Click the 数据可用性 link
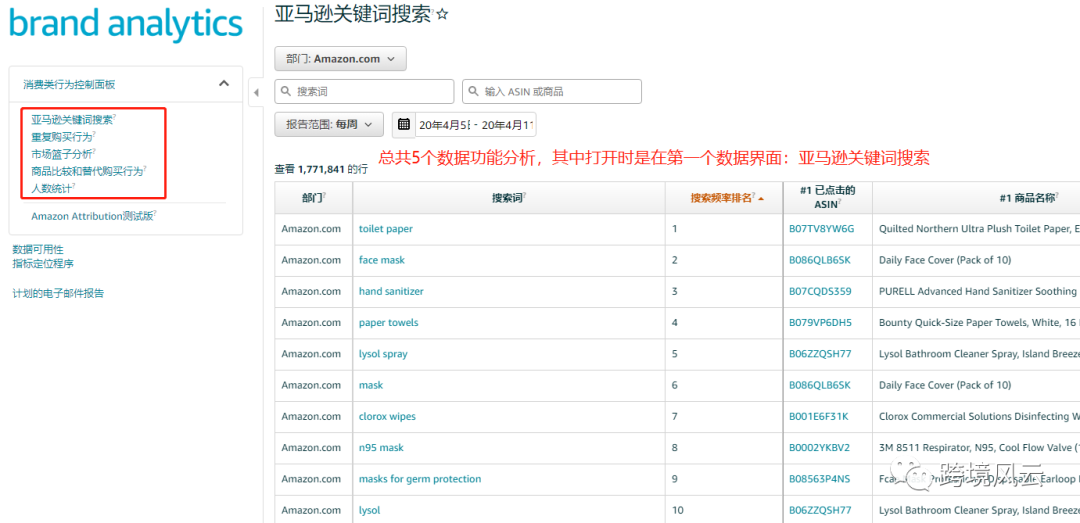The height and width of the screenshot is (523, 1080). [x=38, y=249]
